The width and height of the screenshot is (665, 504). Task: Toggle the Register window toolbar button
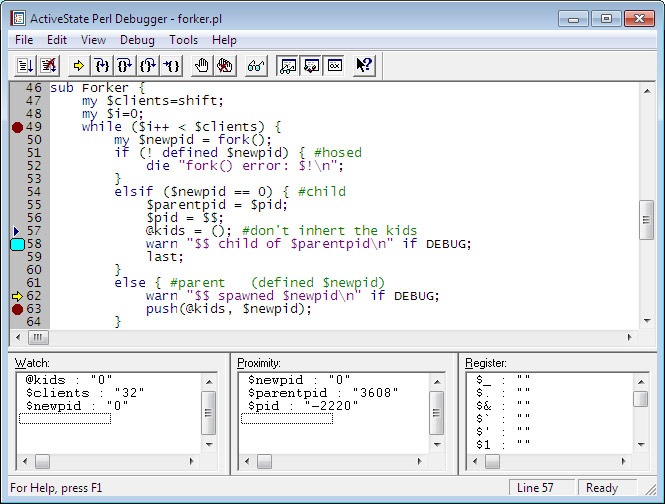[335, 66]
